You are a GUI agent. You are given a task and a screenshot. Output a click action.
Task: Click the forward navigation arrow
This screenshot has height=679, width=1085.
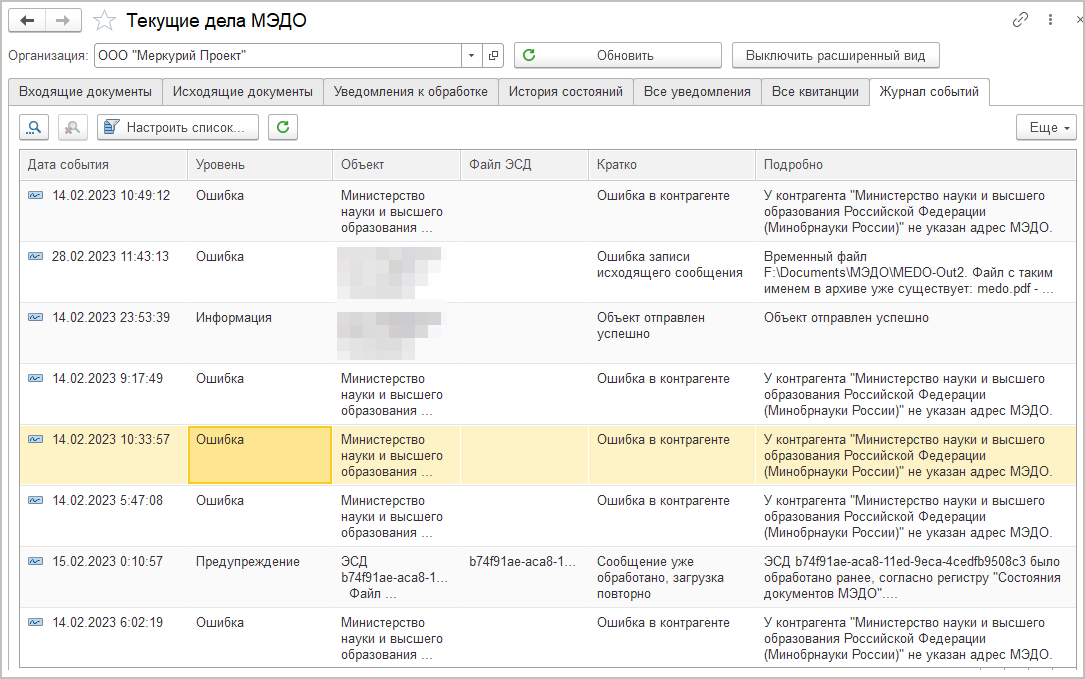[x=63, y=20]
